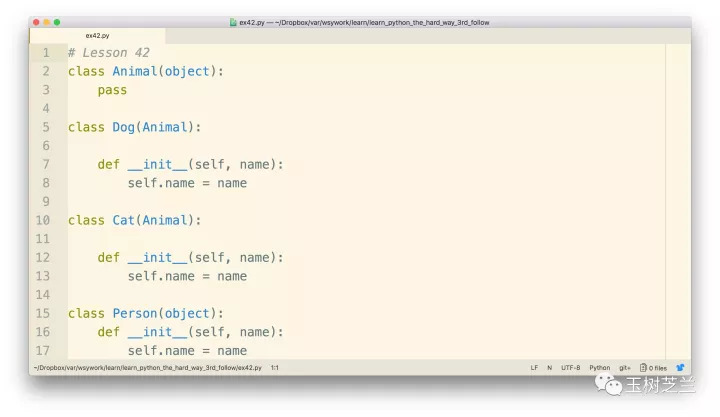Screen dimensions: 720x417
Task: Click 'def __init__(self, name):' on line 12
Action: click(x=191, y=258)
